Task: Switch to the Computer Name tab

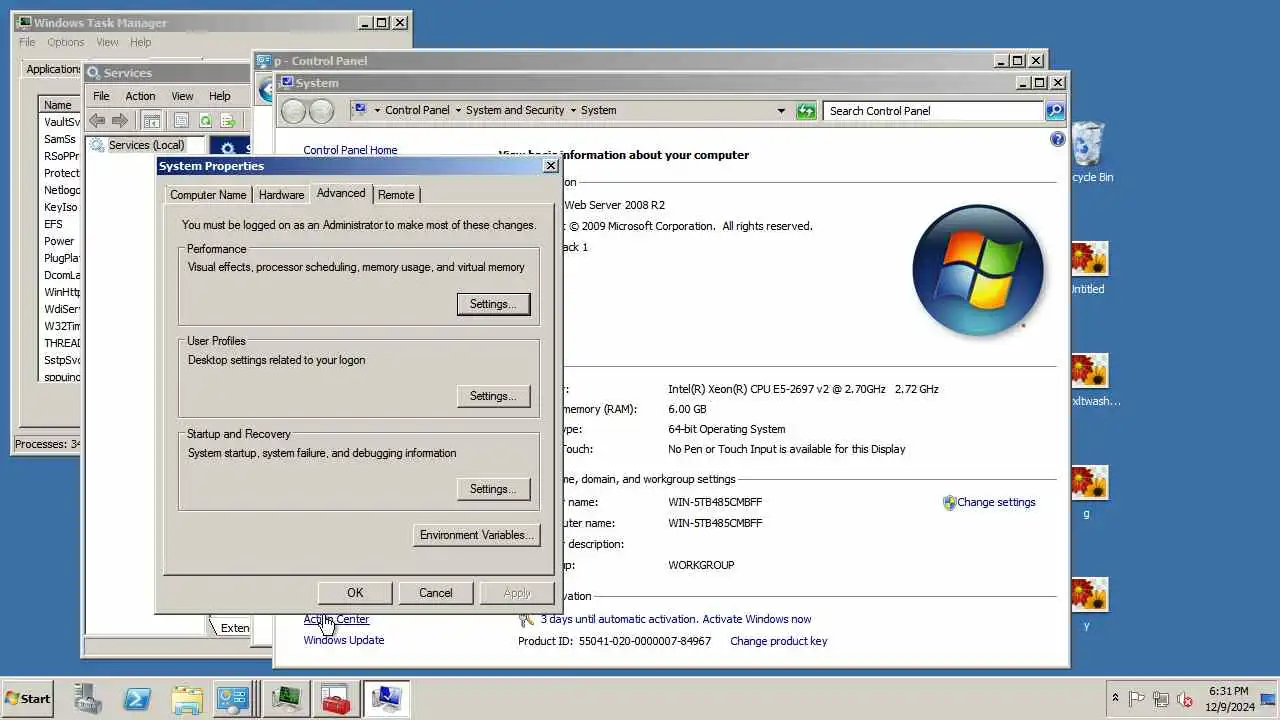Action: [208, 195]
